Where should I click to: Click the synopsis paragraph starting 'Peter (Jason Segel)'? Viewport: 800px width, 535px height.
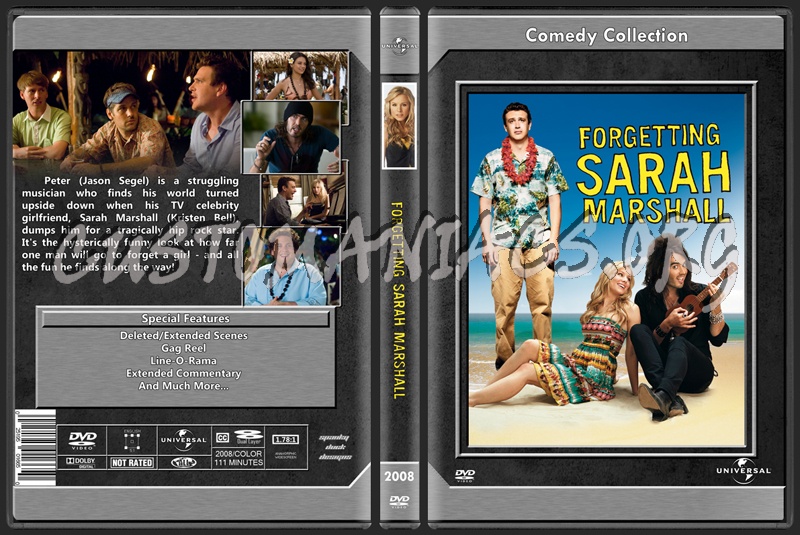[x=130, y=224]
